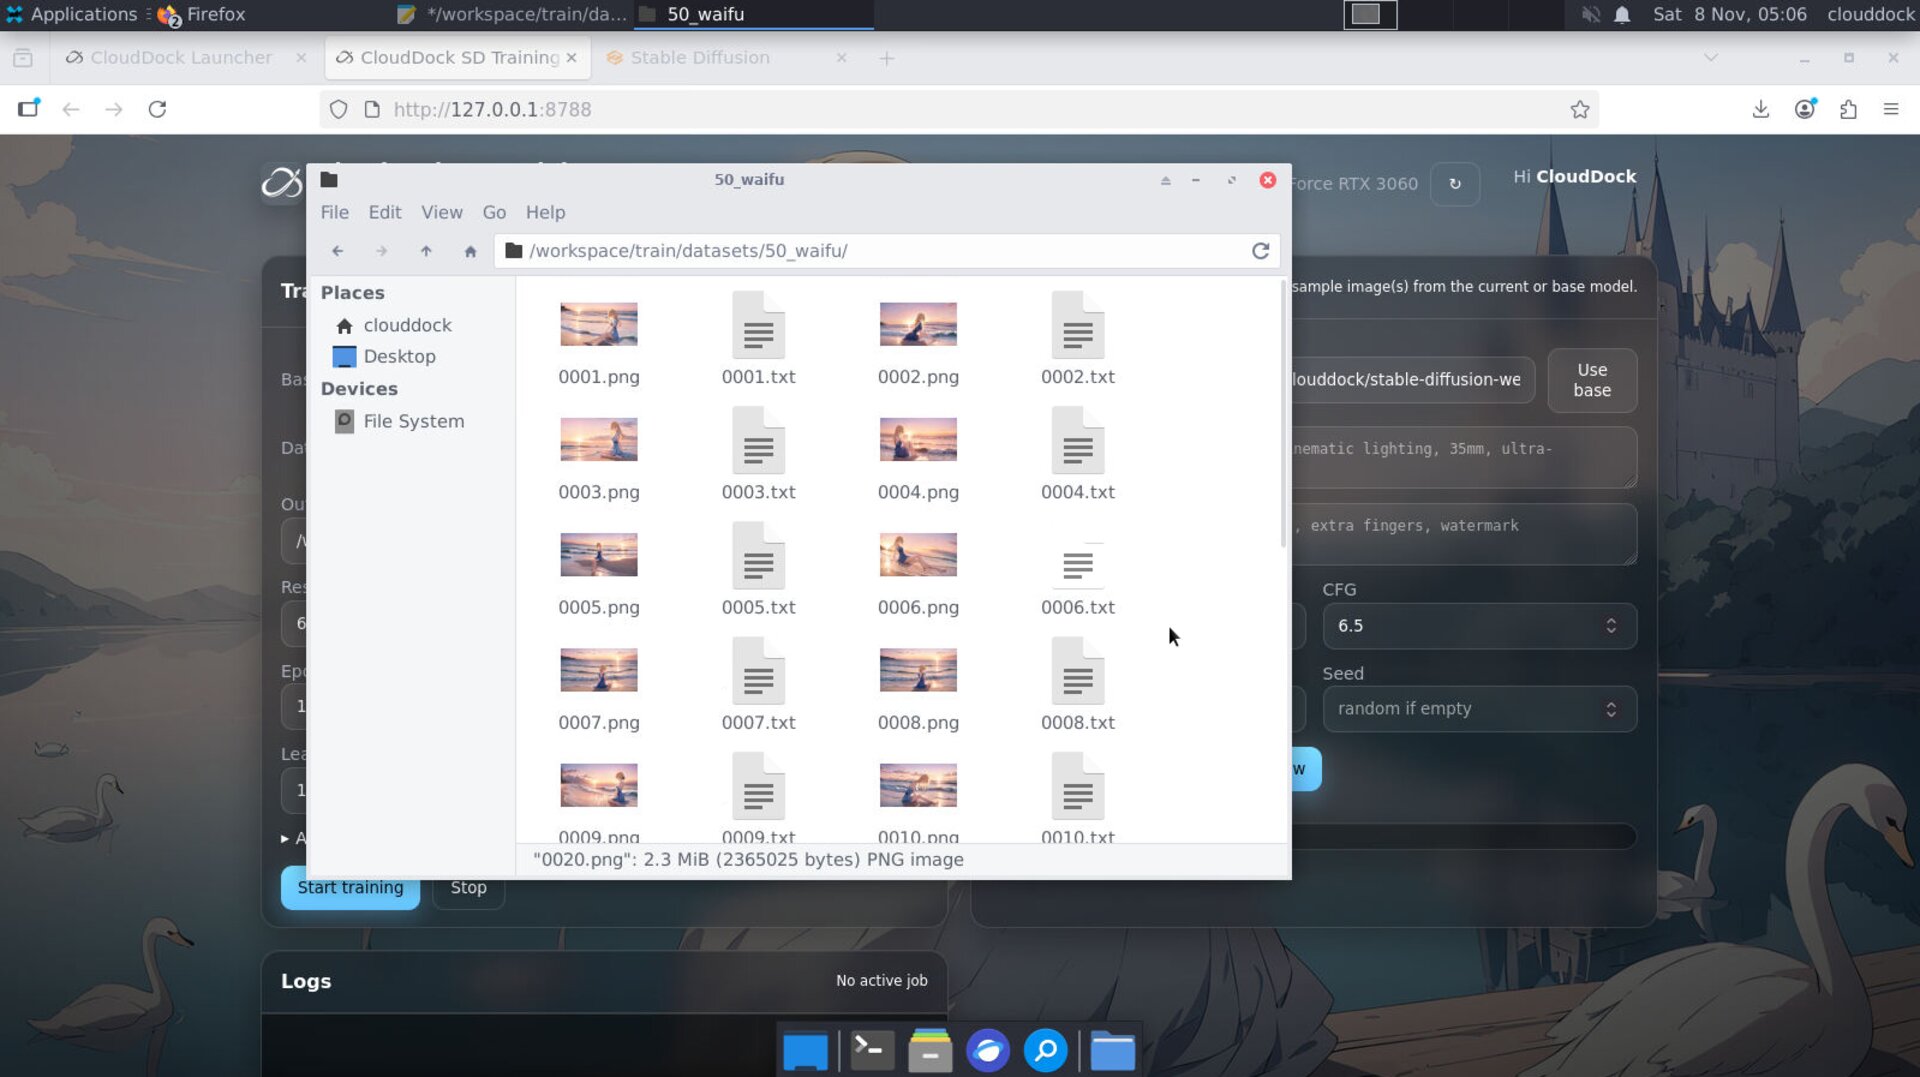This screenshot has height=1077, width=1920.
Task: Expand the list all tabs chevron
Action: click(x=1710, y=58)
